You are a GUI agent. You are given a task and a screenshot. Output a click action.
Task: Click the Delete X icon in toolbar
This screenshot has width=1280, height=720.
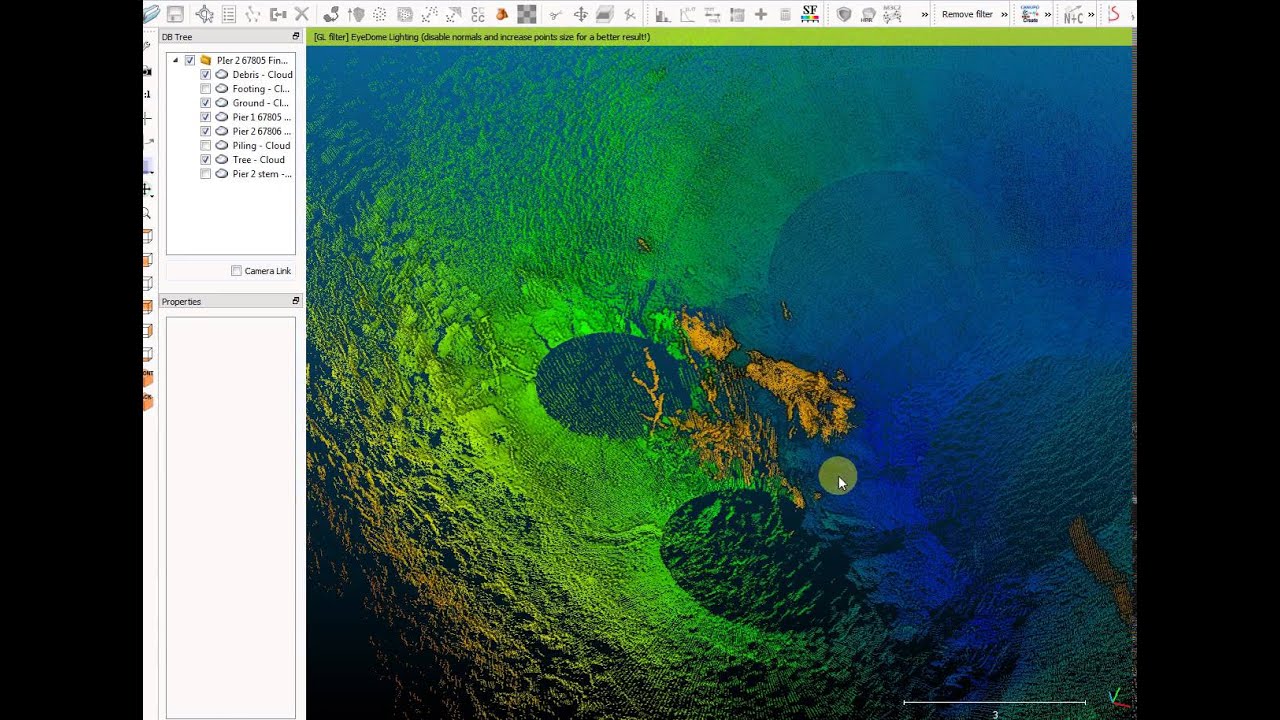click(x=301, y=14)
